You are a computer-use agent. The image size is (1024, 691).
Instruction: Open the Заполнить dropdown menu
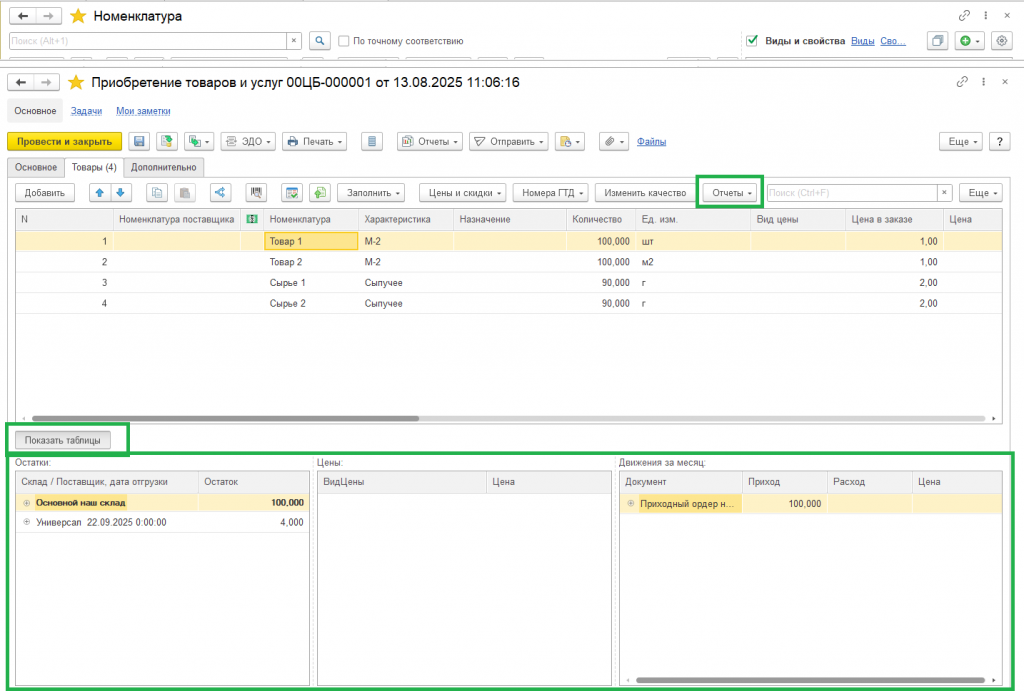point(370,193)
